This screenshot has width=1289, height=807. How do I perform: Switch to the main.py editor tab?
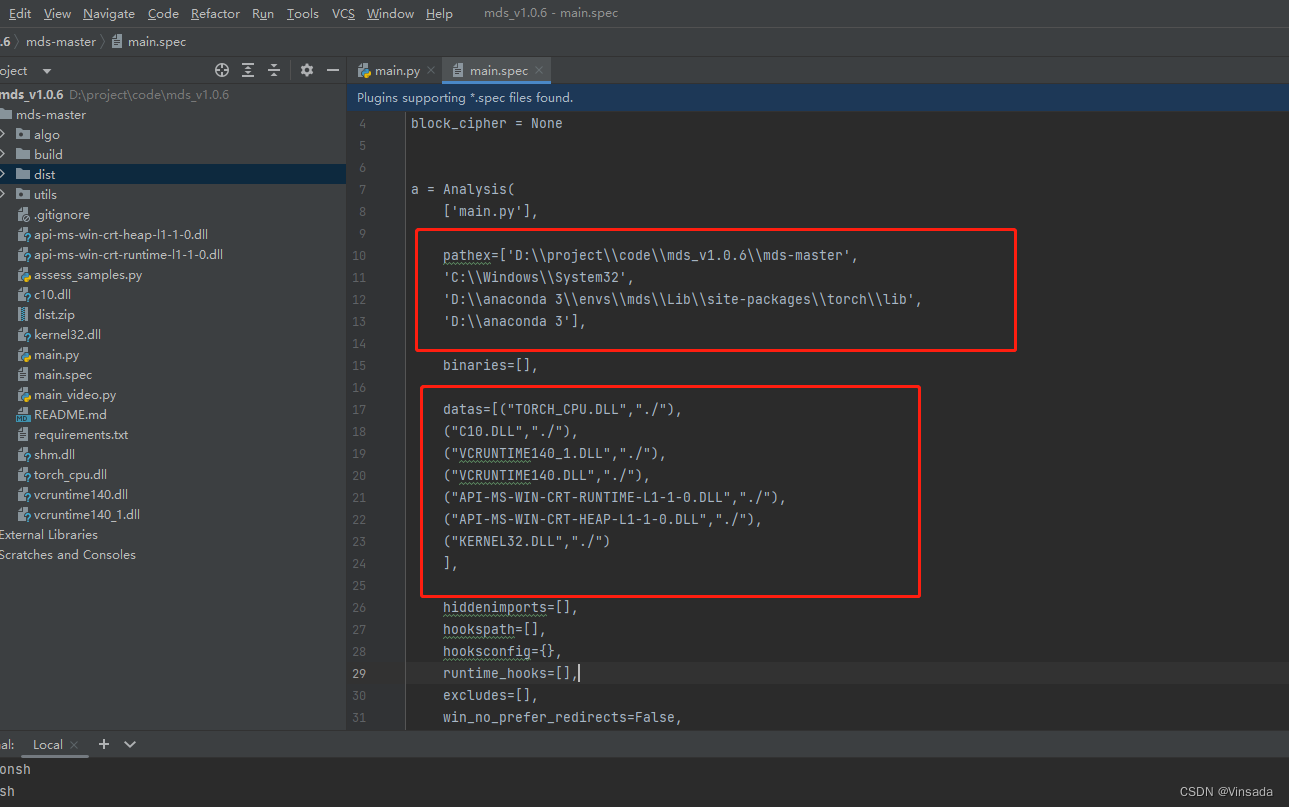397,70
